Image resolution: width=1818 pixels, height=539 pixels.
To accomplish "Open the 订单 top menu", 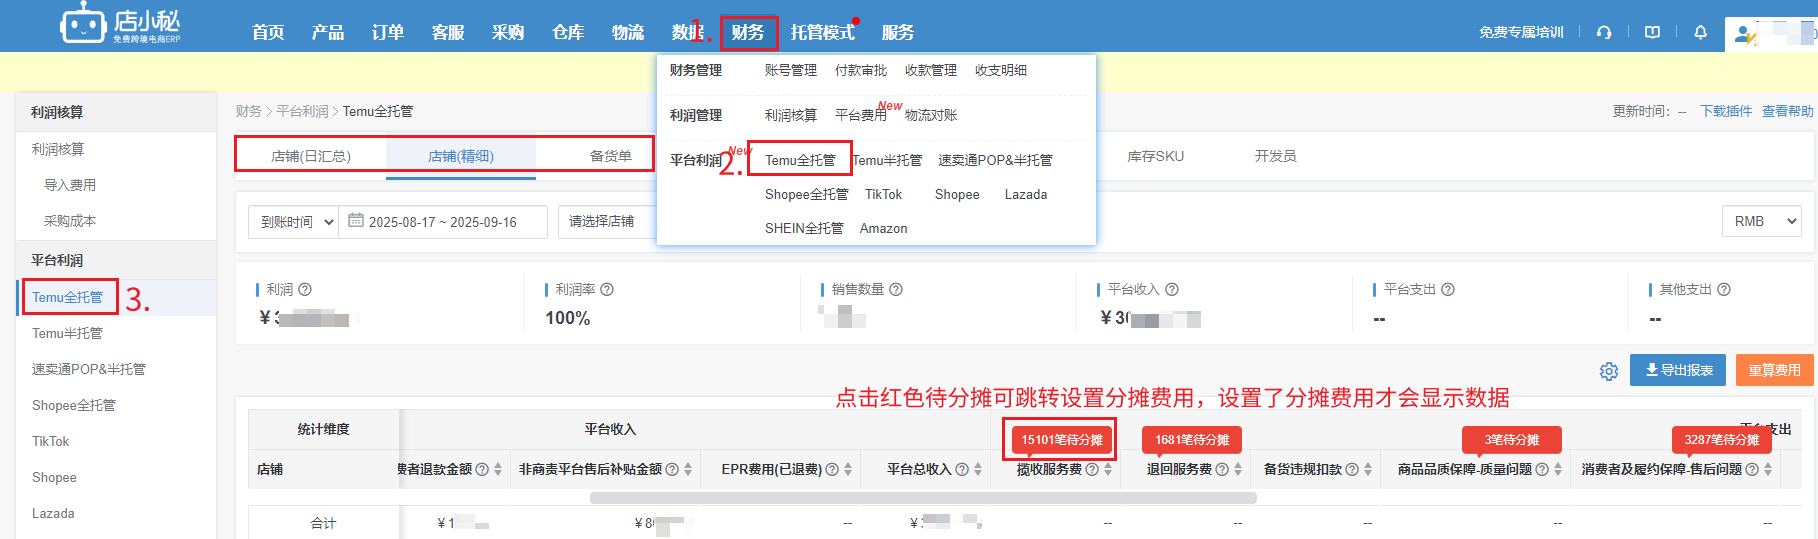I will pos(388,32).
